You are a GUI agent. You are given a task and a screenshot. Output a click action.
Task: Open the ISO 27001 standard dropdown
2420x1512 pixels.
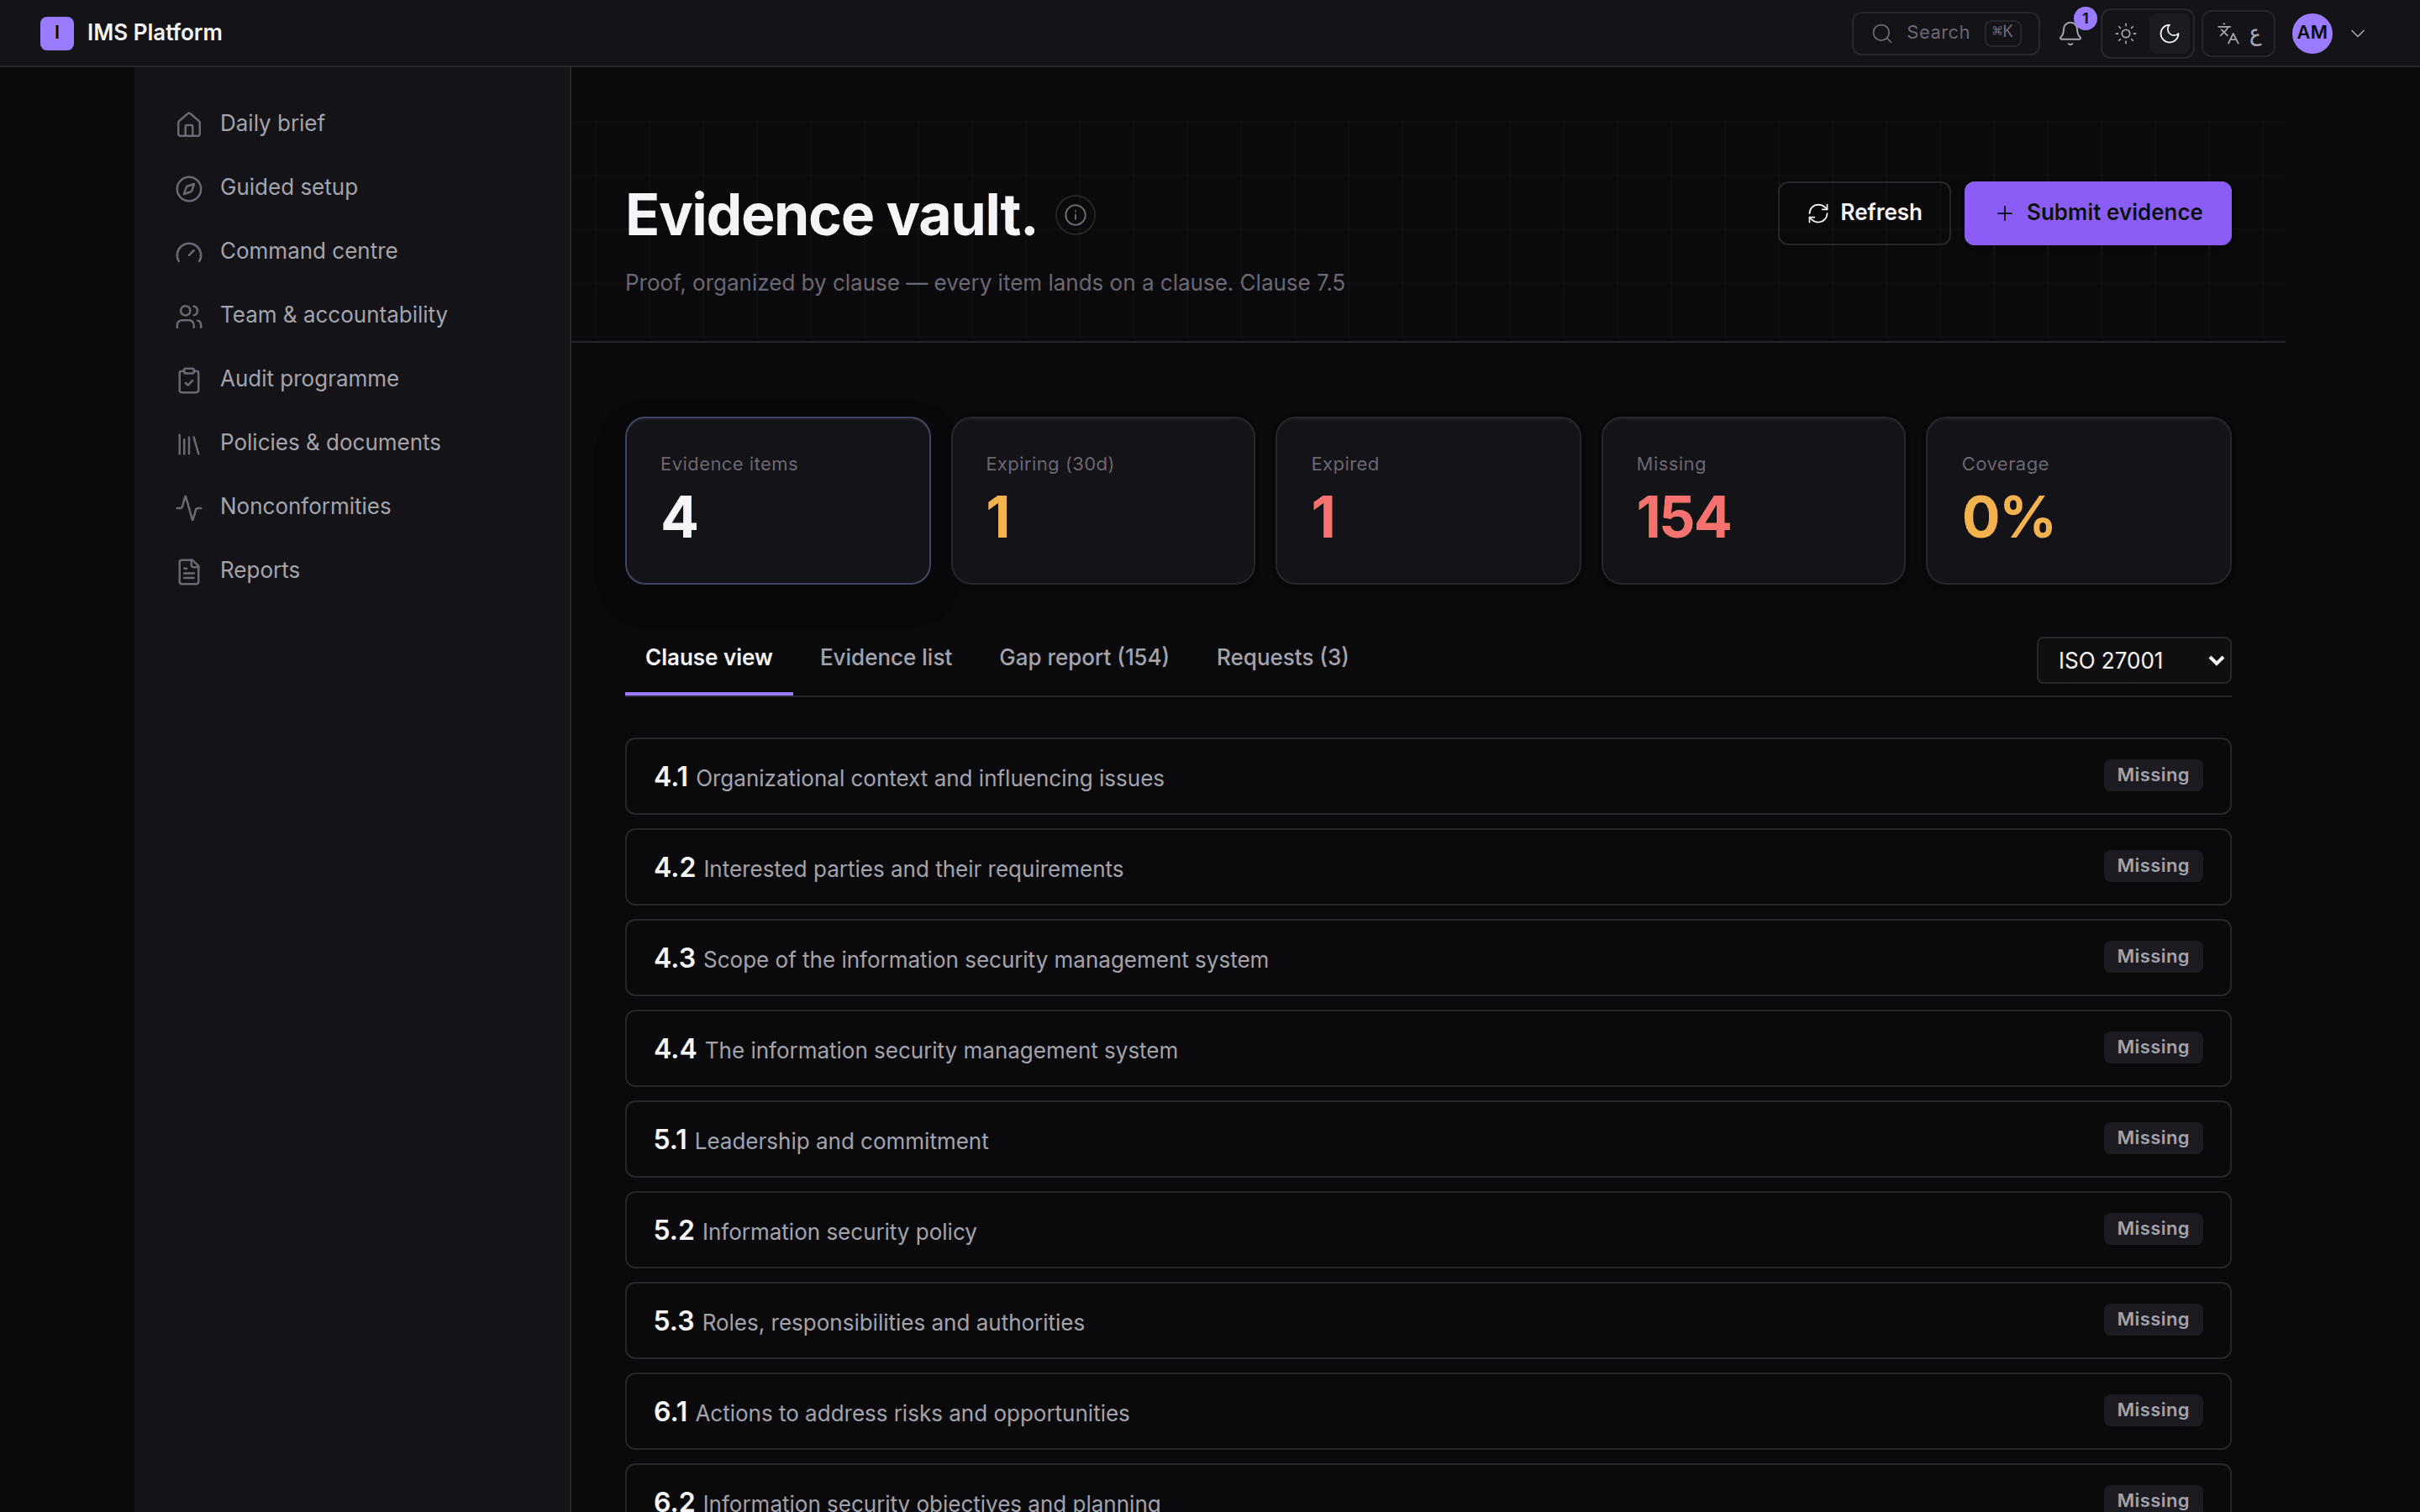coord(2133,660)
